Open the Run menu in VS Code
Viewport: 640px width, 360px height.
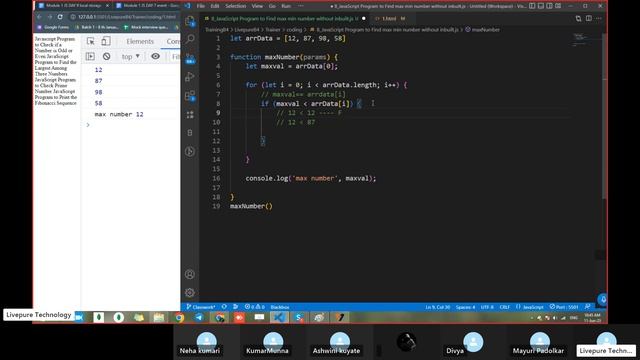coord(286,6)
